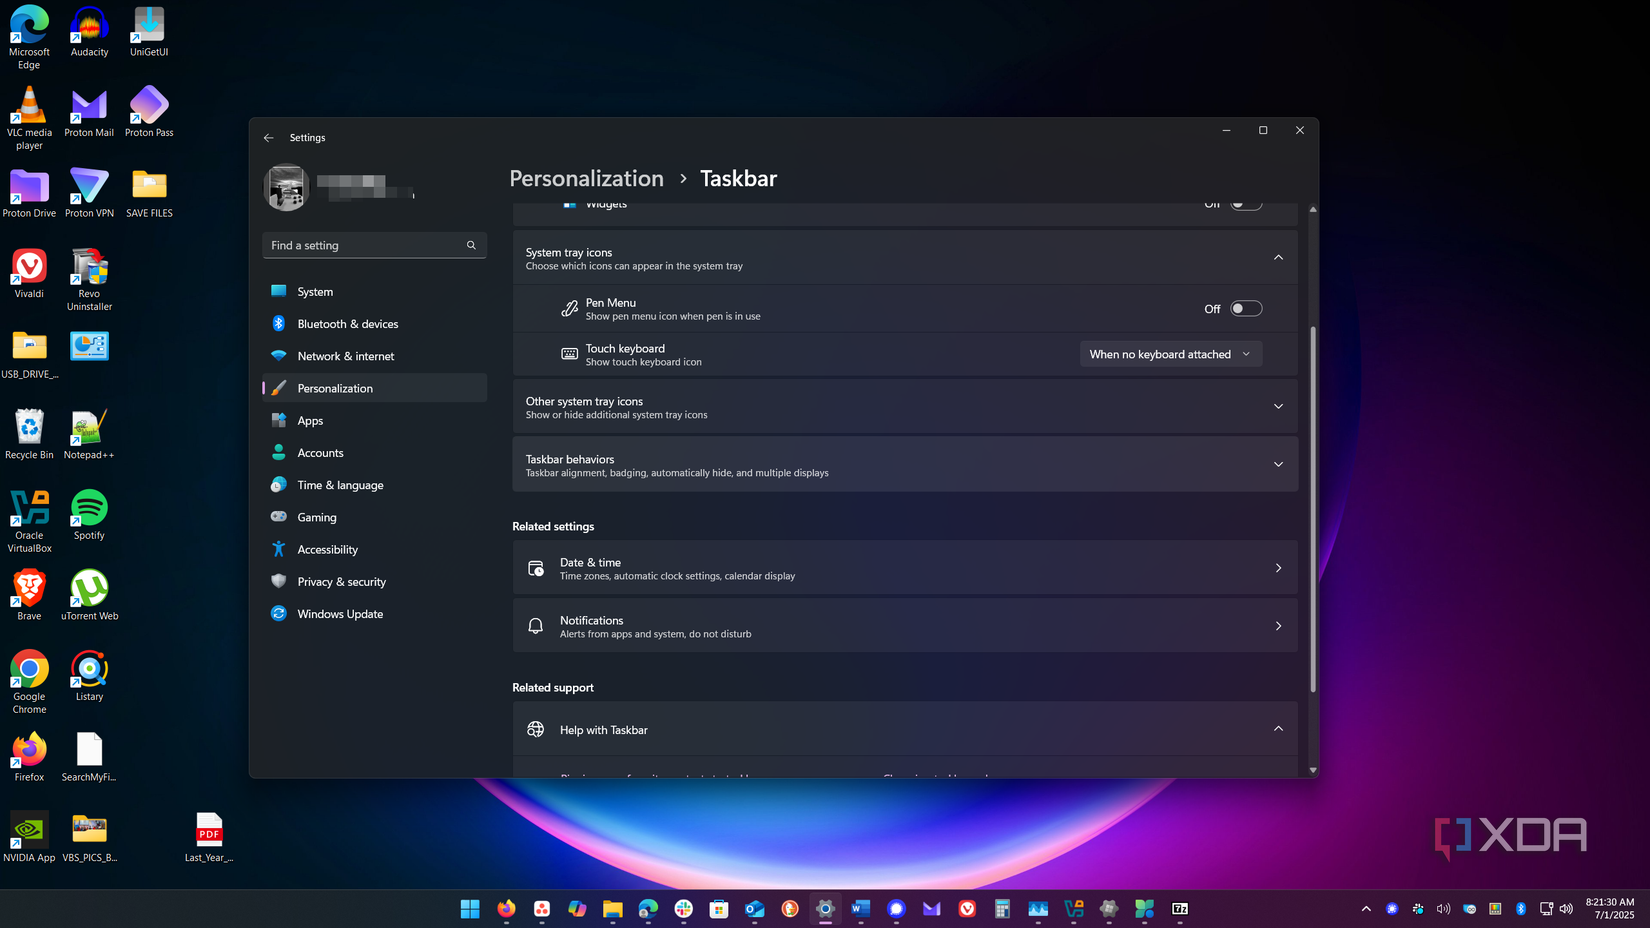Open Privacy & security settings

pos(374,582)
